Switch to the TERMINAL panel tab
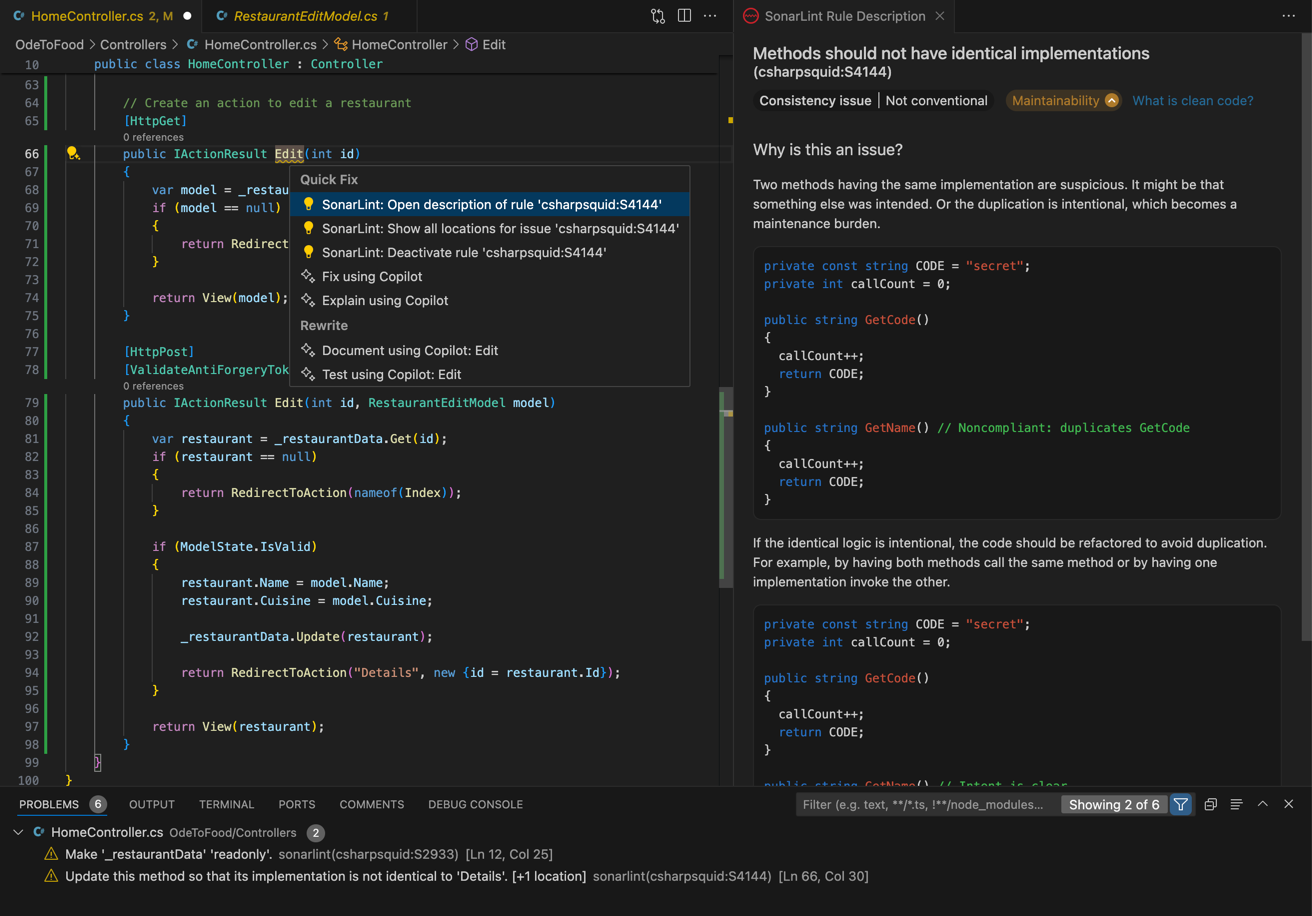Viewport: 1312px width, 916px height. [x=226, y=804]
